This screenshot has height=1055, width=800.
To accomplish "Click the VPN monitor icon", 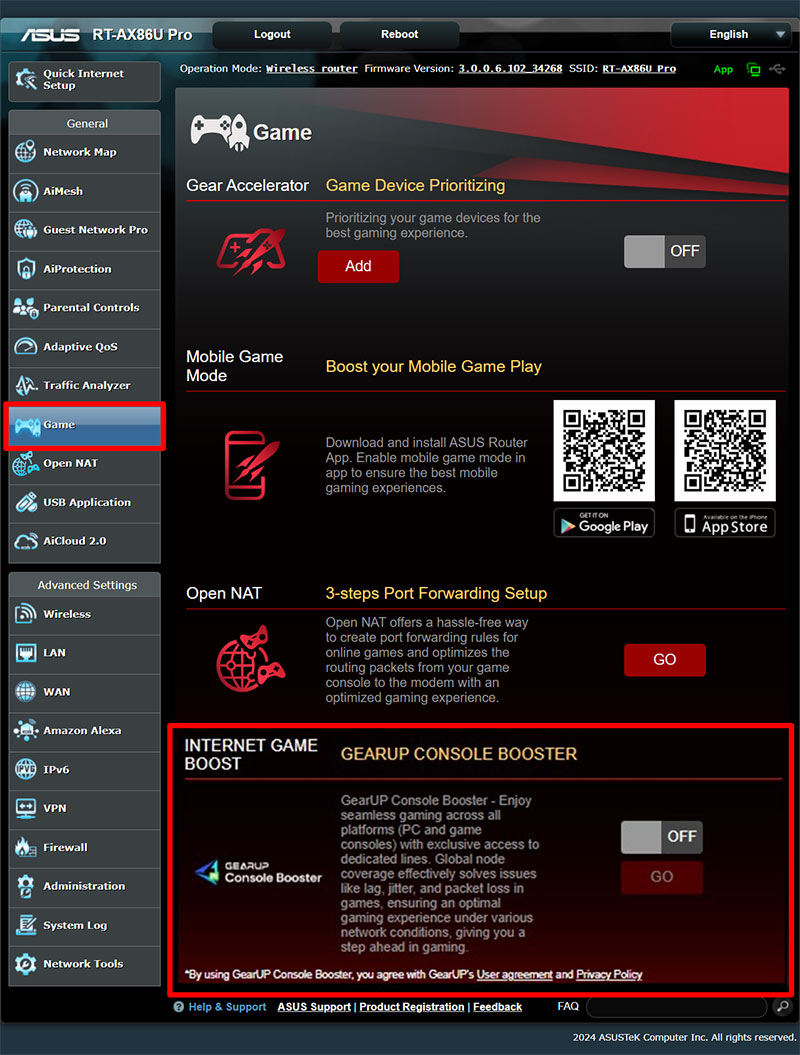I will coord(26,808).
